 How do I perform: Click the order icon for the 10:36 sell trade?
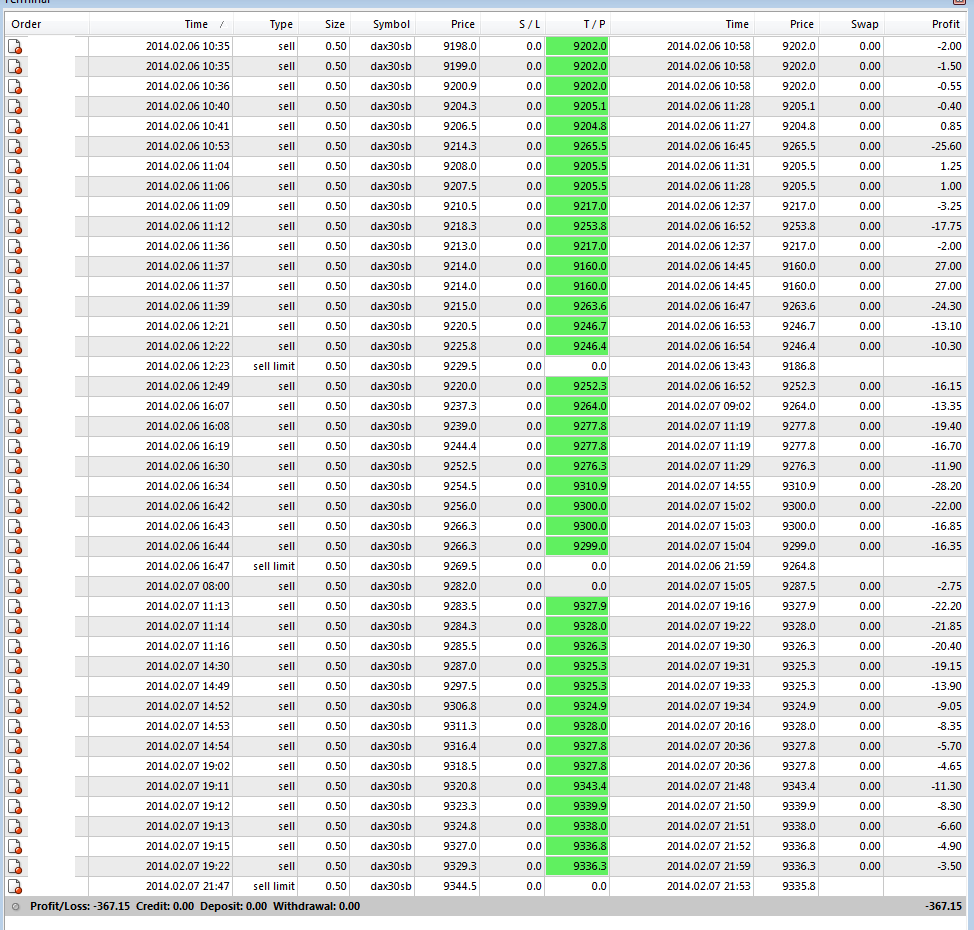point(15,86)
